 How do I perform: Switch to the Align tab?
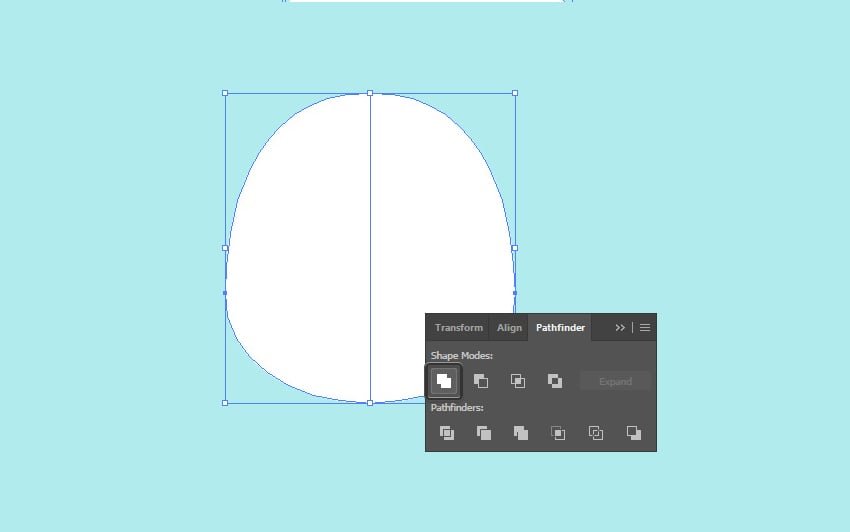click(510, 328)
